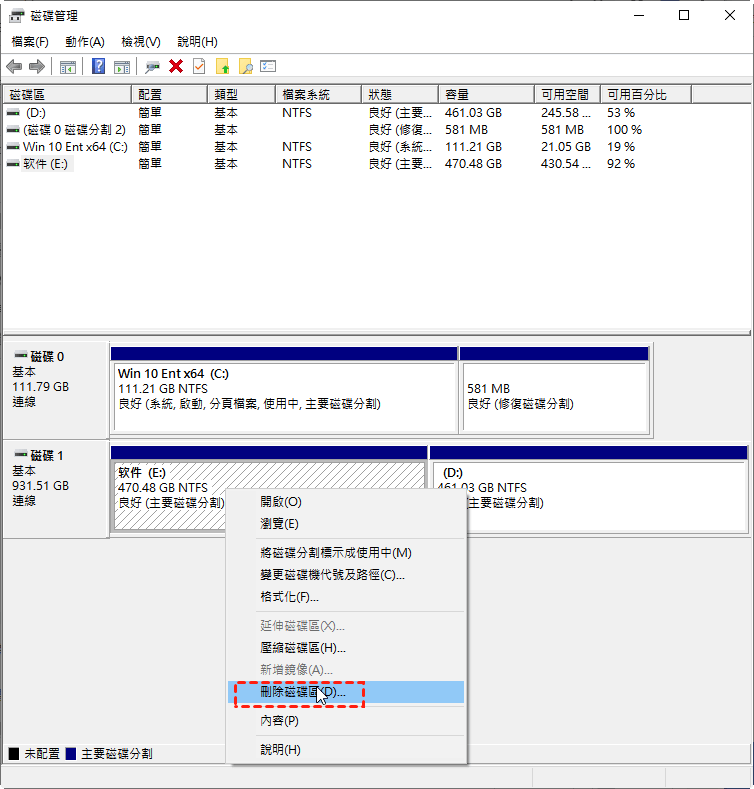Sort by 配置 column header
Screen dimensions: 754x789
(170, 95)
